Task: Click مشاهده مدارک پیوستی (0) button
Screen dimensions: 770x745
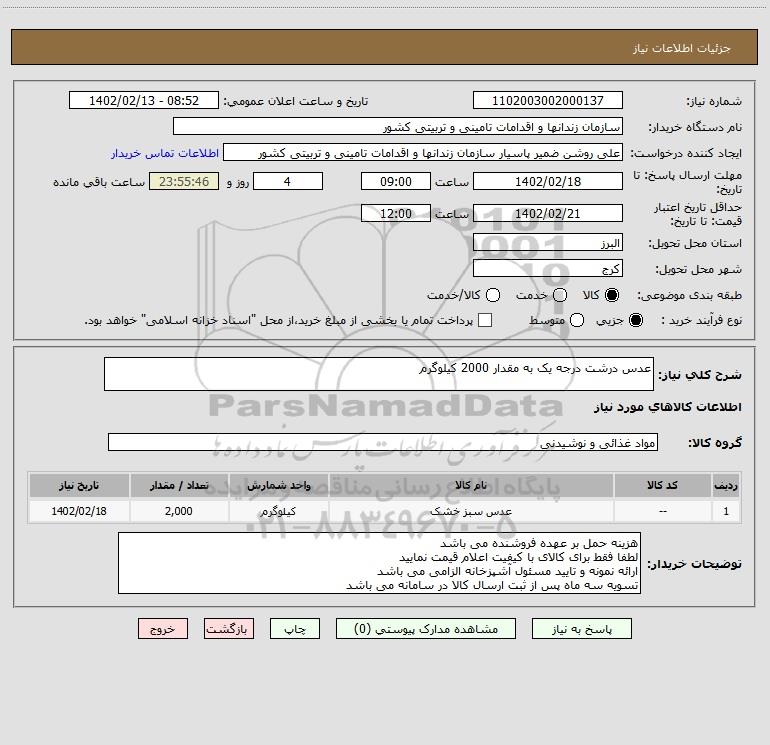Action: pos(426,629)
